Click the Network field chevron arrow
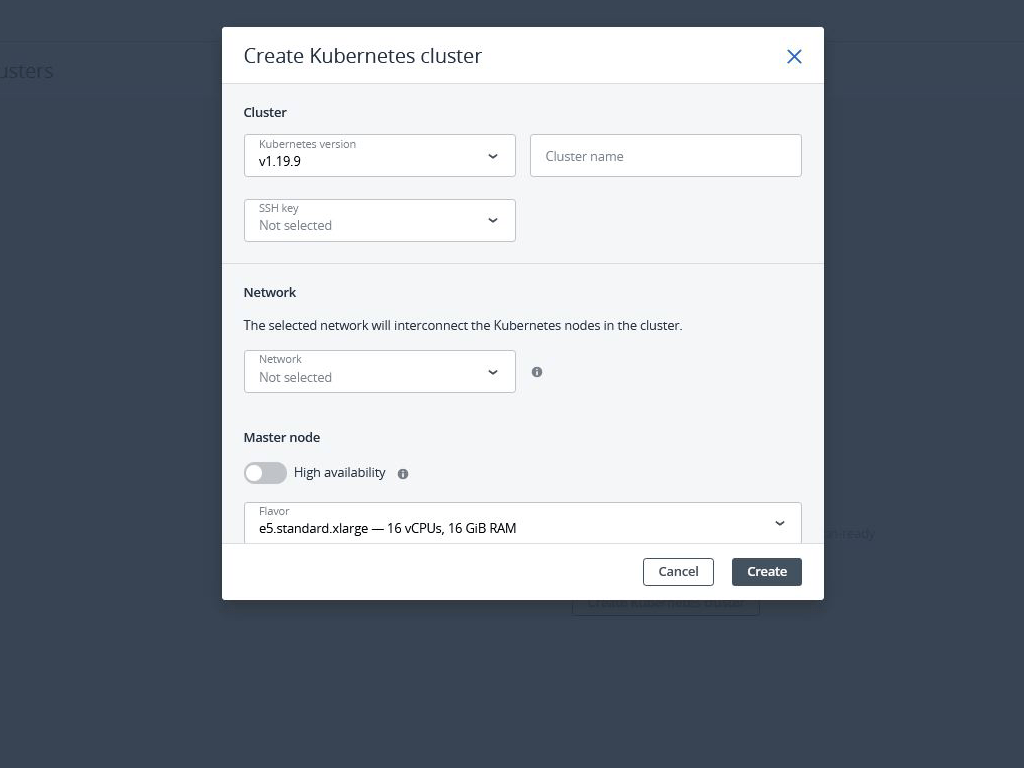This screenshot has height=768, width=1024. click(x=493, y=372)
